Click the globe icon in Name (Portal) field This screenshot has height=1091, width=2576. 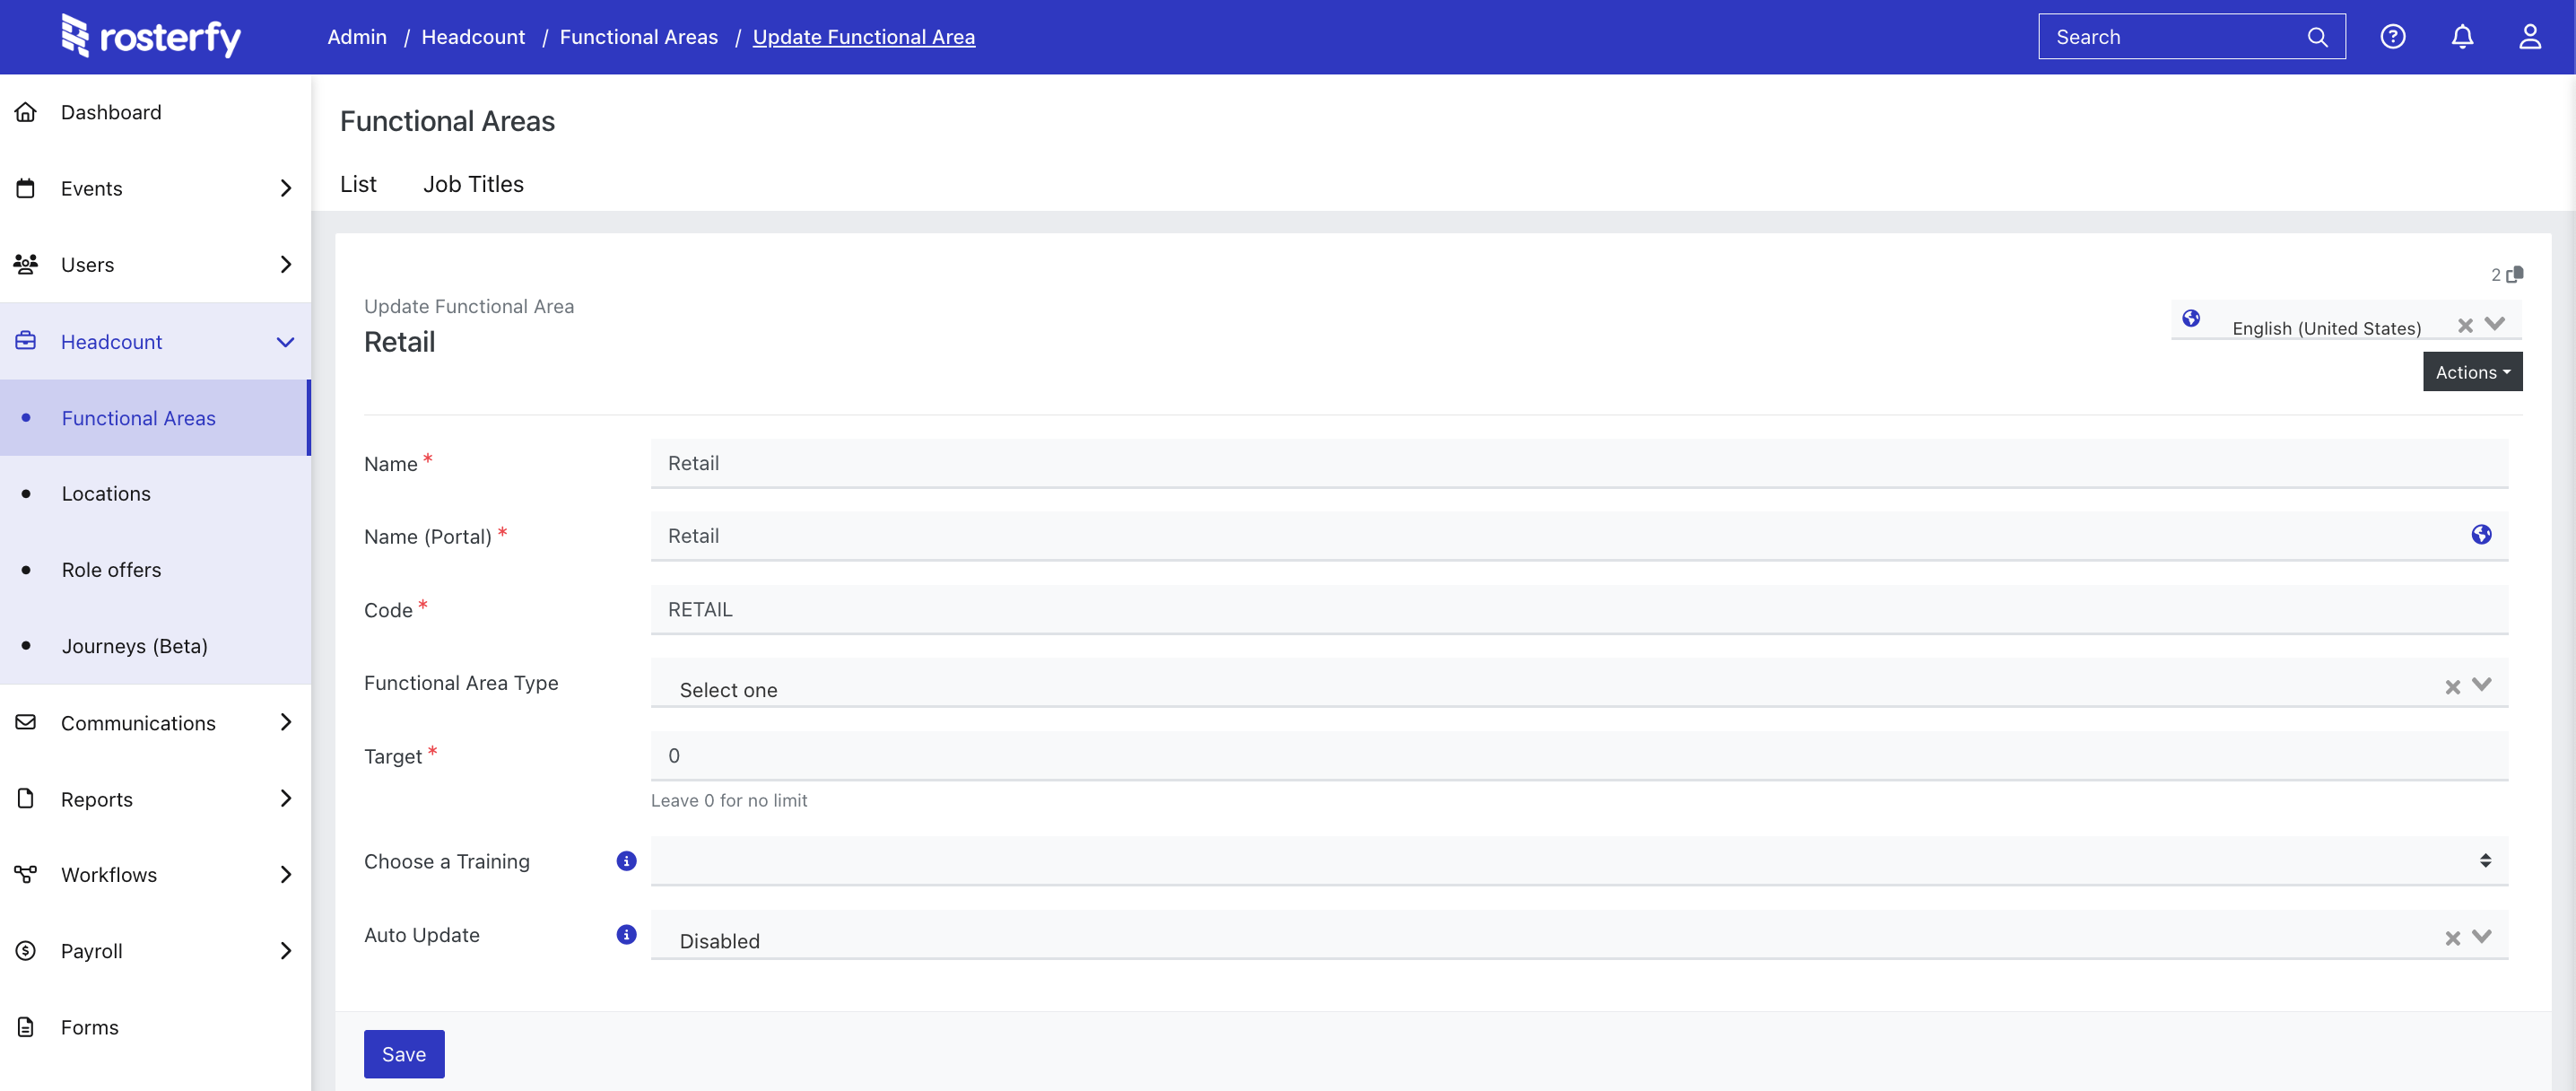click(2481, 535)
